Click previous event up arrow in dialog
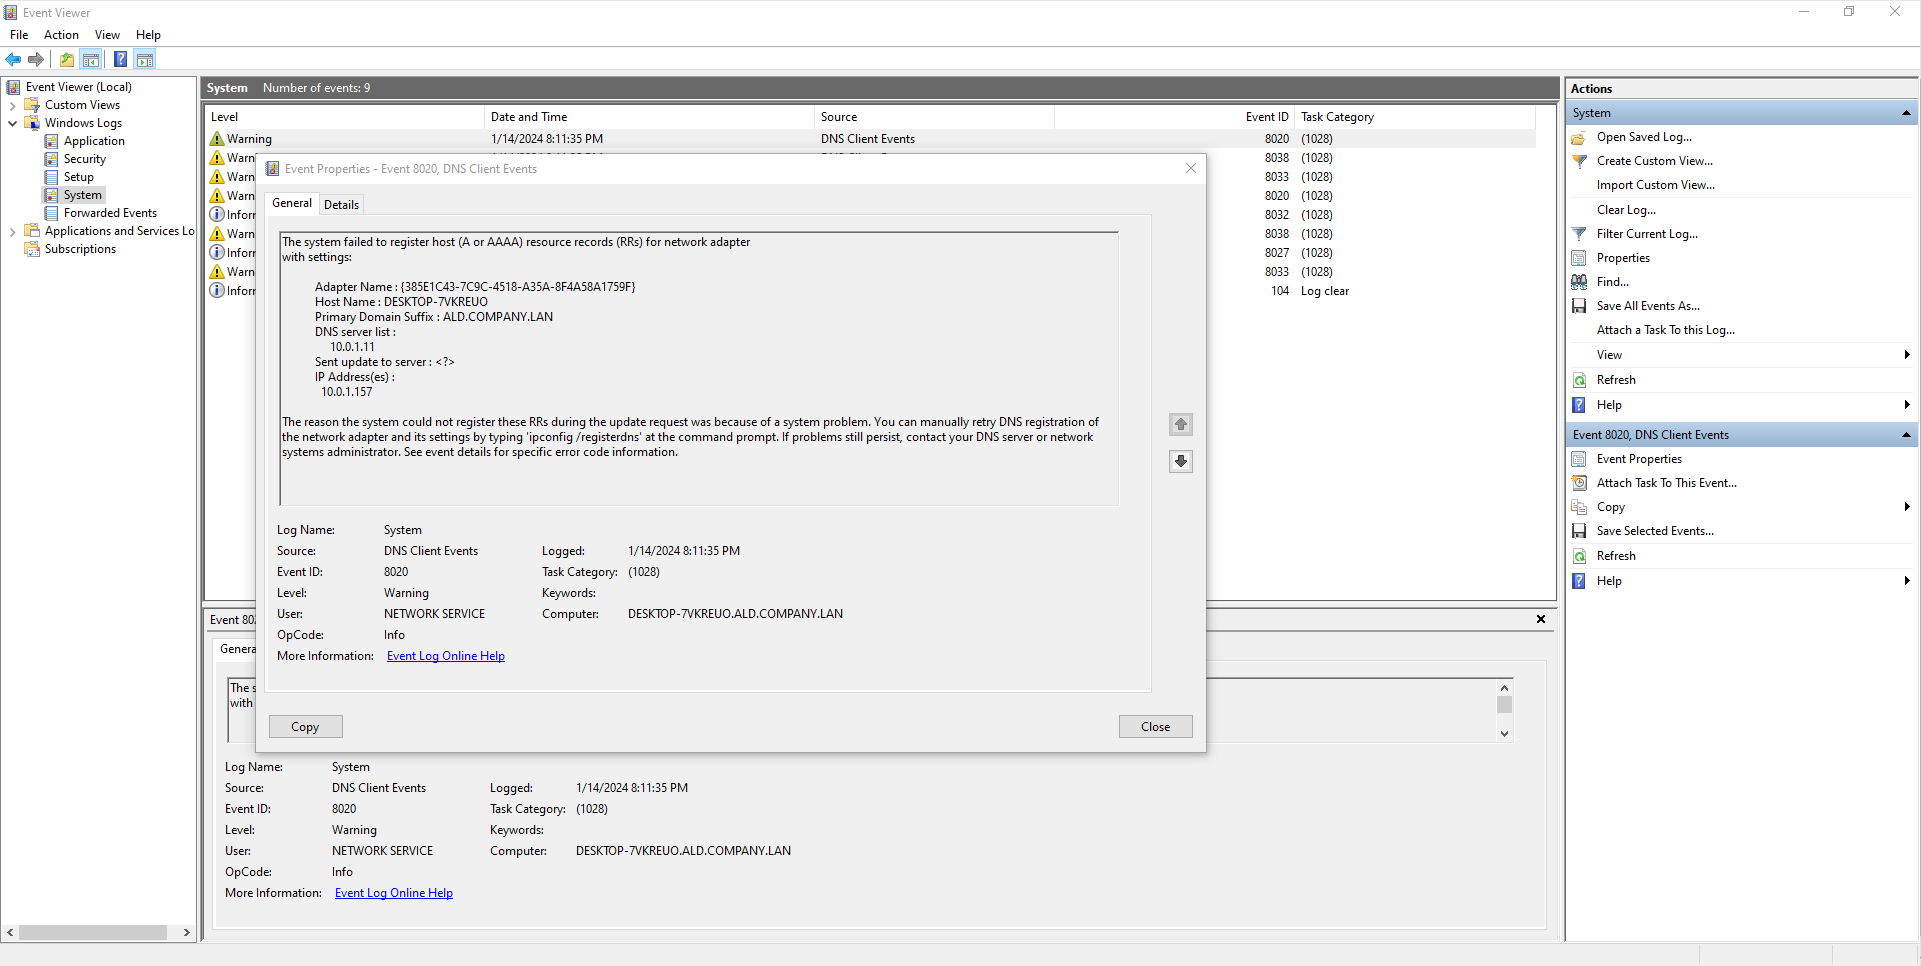Image resolution: width=1921 pixels, height=966 pixels. click(1181, 425)
